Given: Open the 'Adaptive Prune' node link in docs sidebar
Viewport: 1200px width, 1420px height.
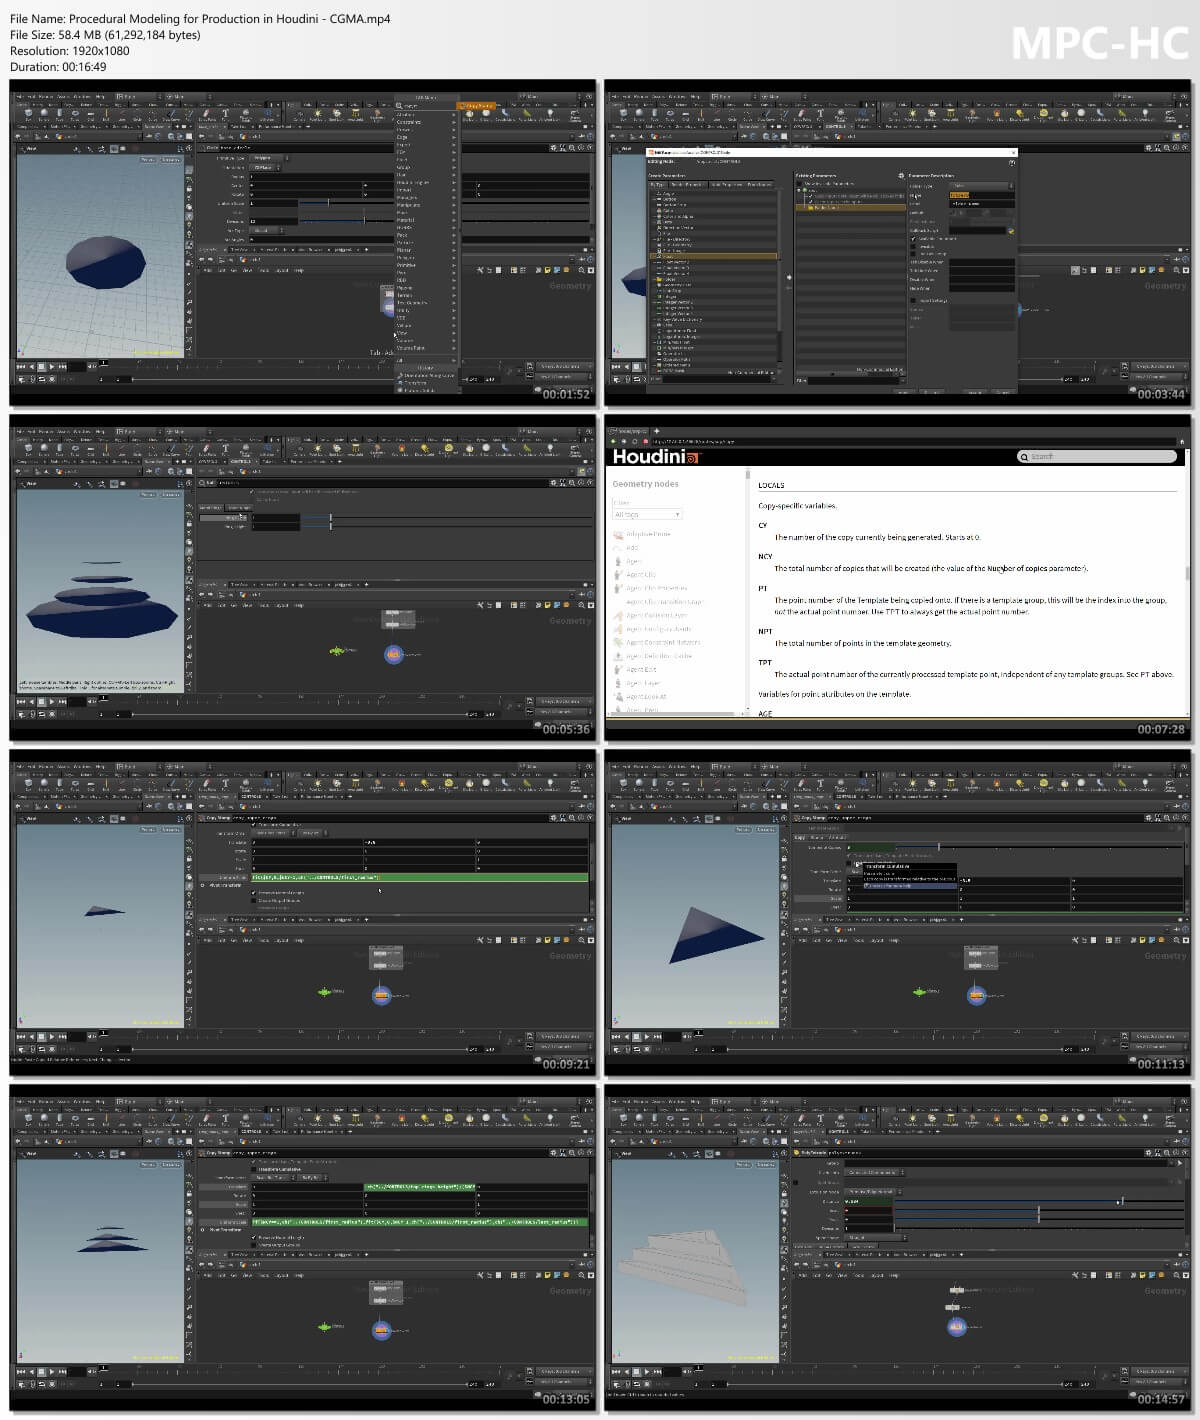Looking at the screenshot, I should click(x=649, y=534).
